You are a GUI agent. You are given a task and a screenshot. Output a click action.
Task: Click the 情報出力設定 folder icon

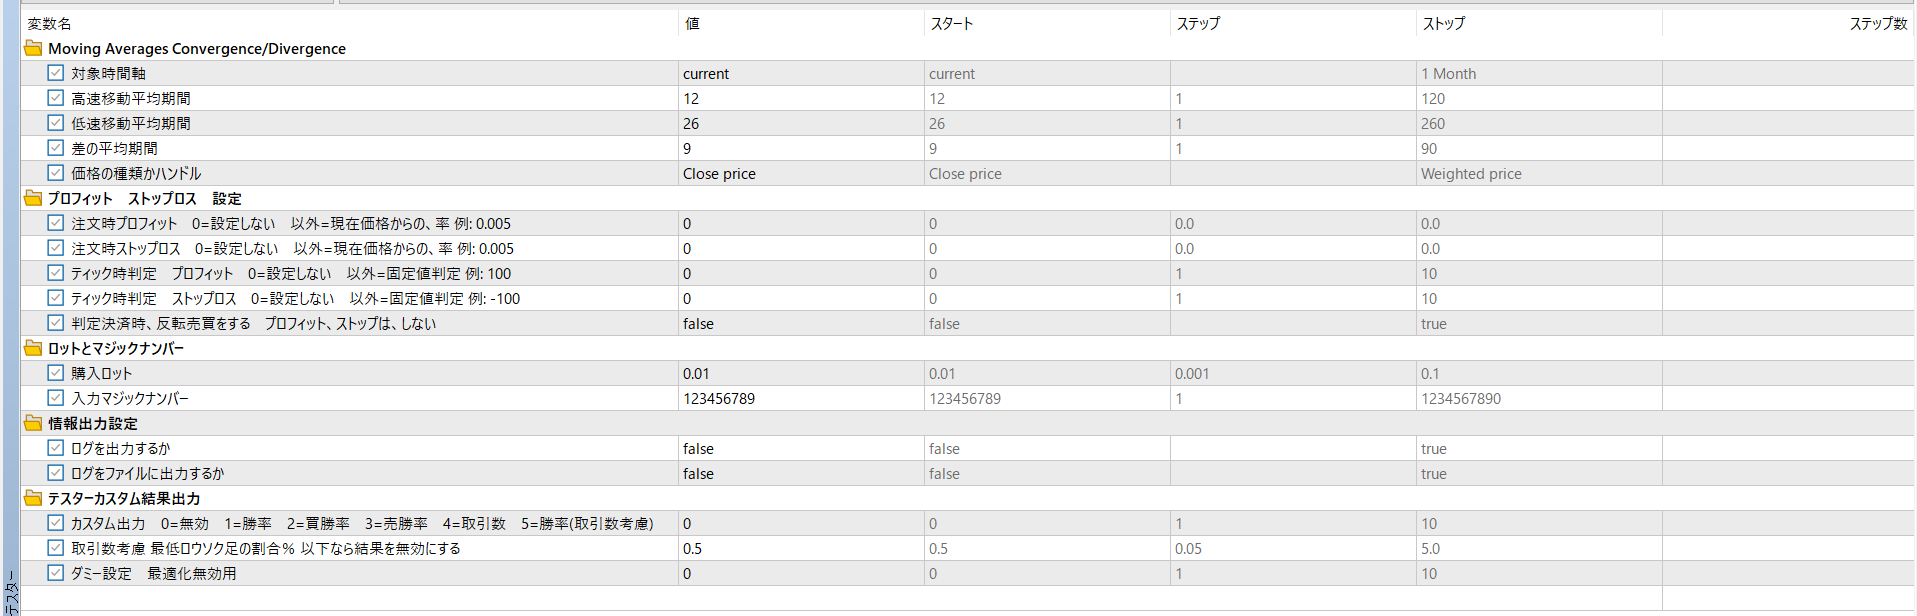pos(33,423)
